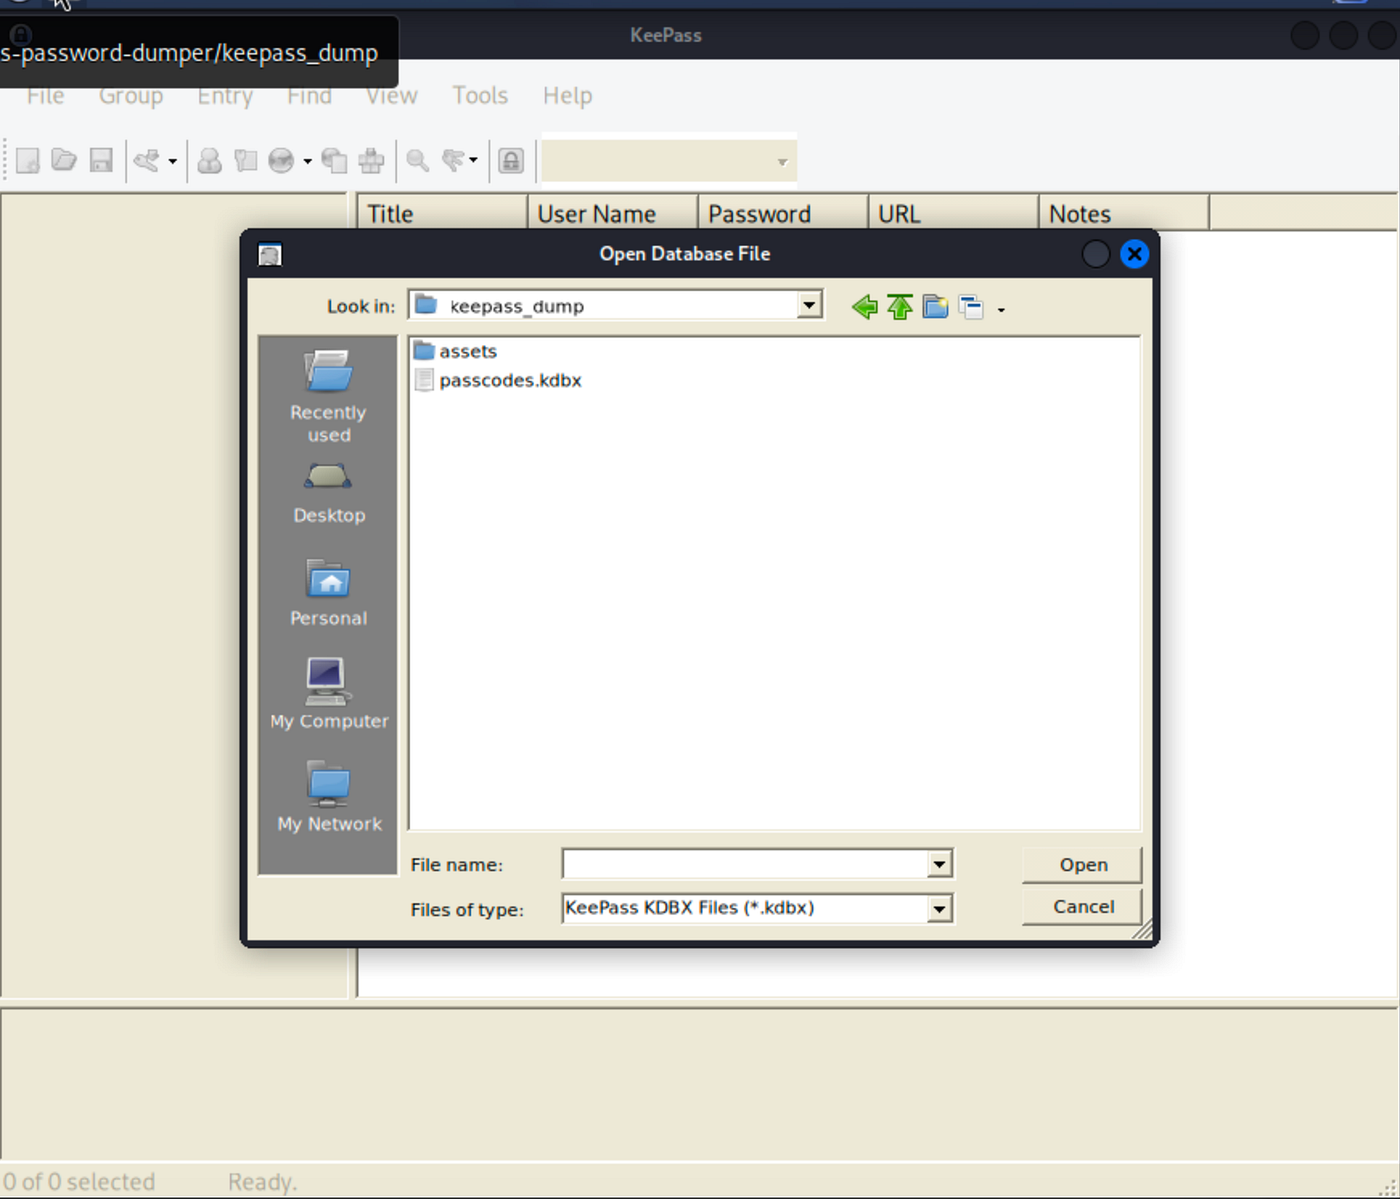Open the quick search combo box
This screenshot has height=1199, width=1400.
[669, 161]
